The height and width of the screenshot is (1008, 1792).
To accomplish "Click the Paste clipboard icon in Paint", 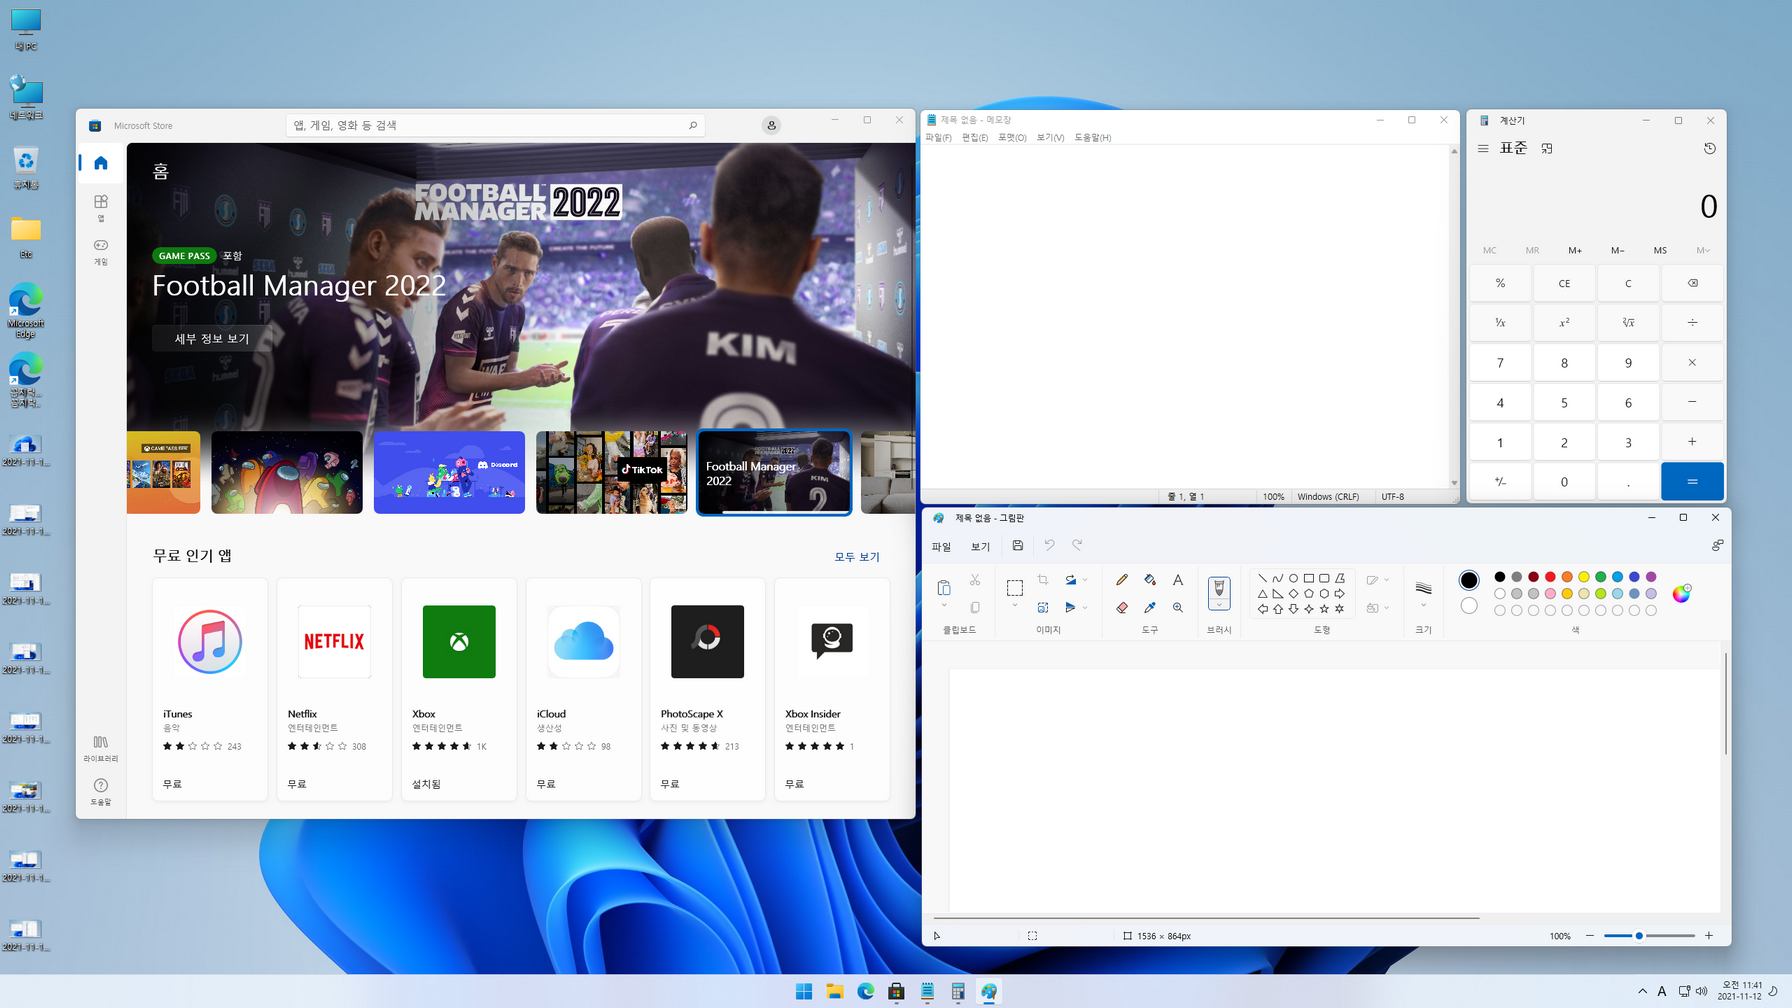I will pos(944,587).
